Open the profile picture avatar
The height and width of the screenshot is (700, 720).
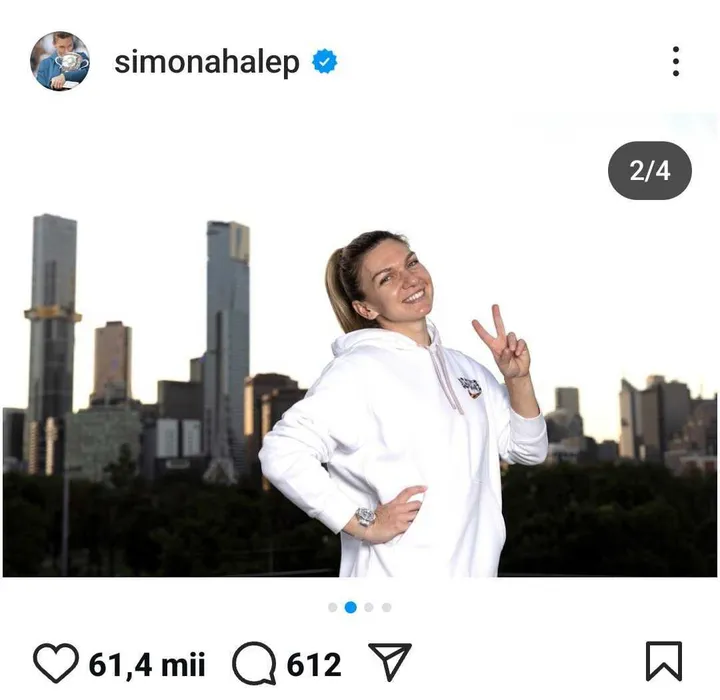click(60, 61)
